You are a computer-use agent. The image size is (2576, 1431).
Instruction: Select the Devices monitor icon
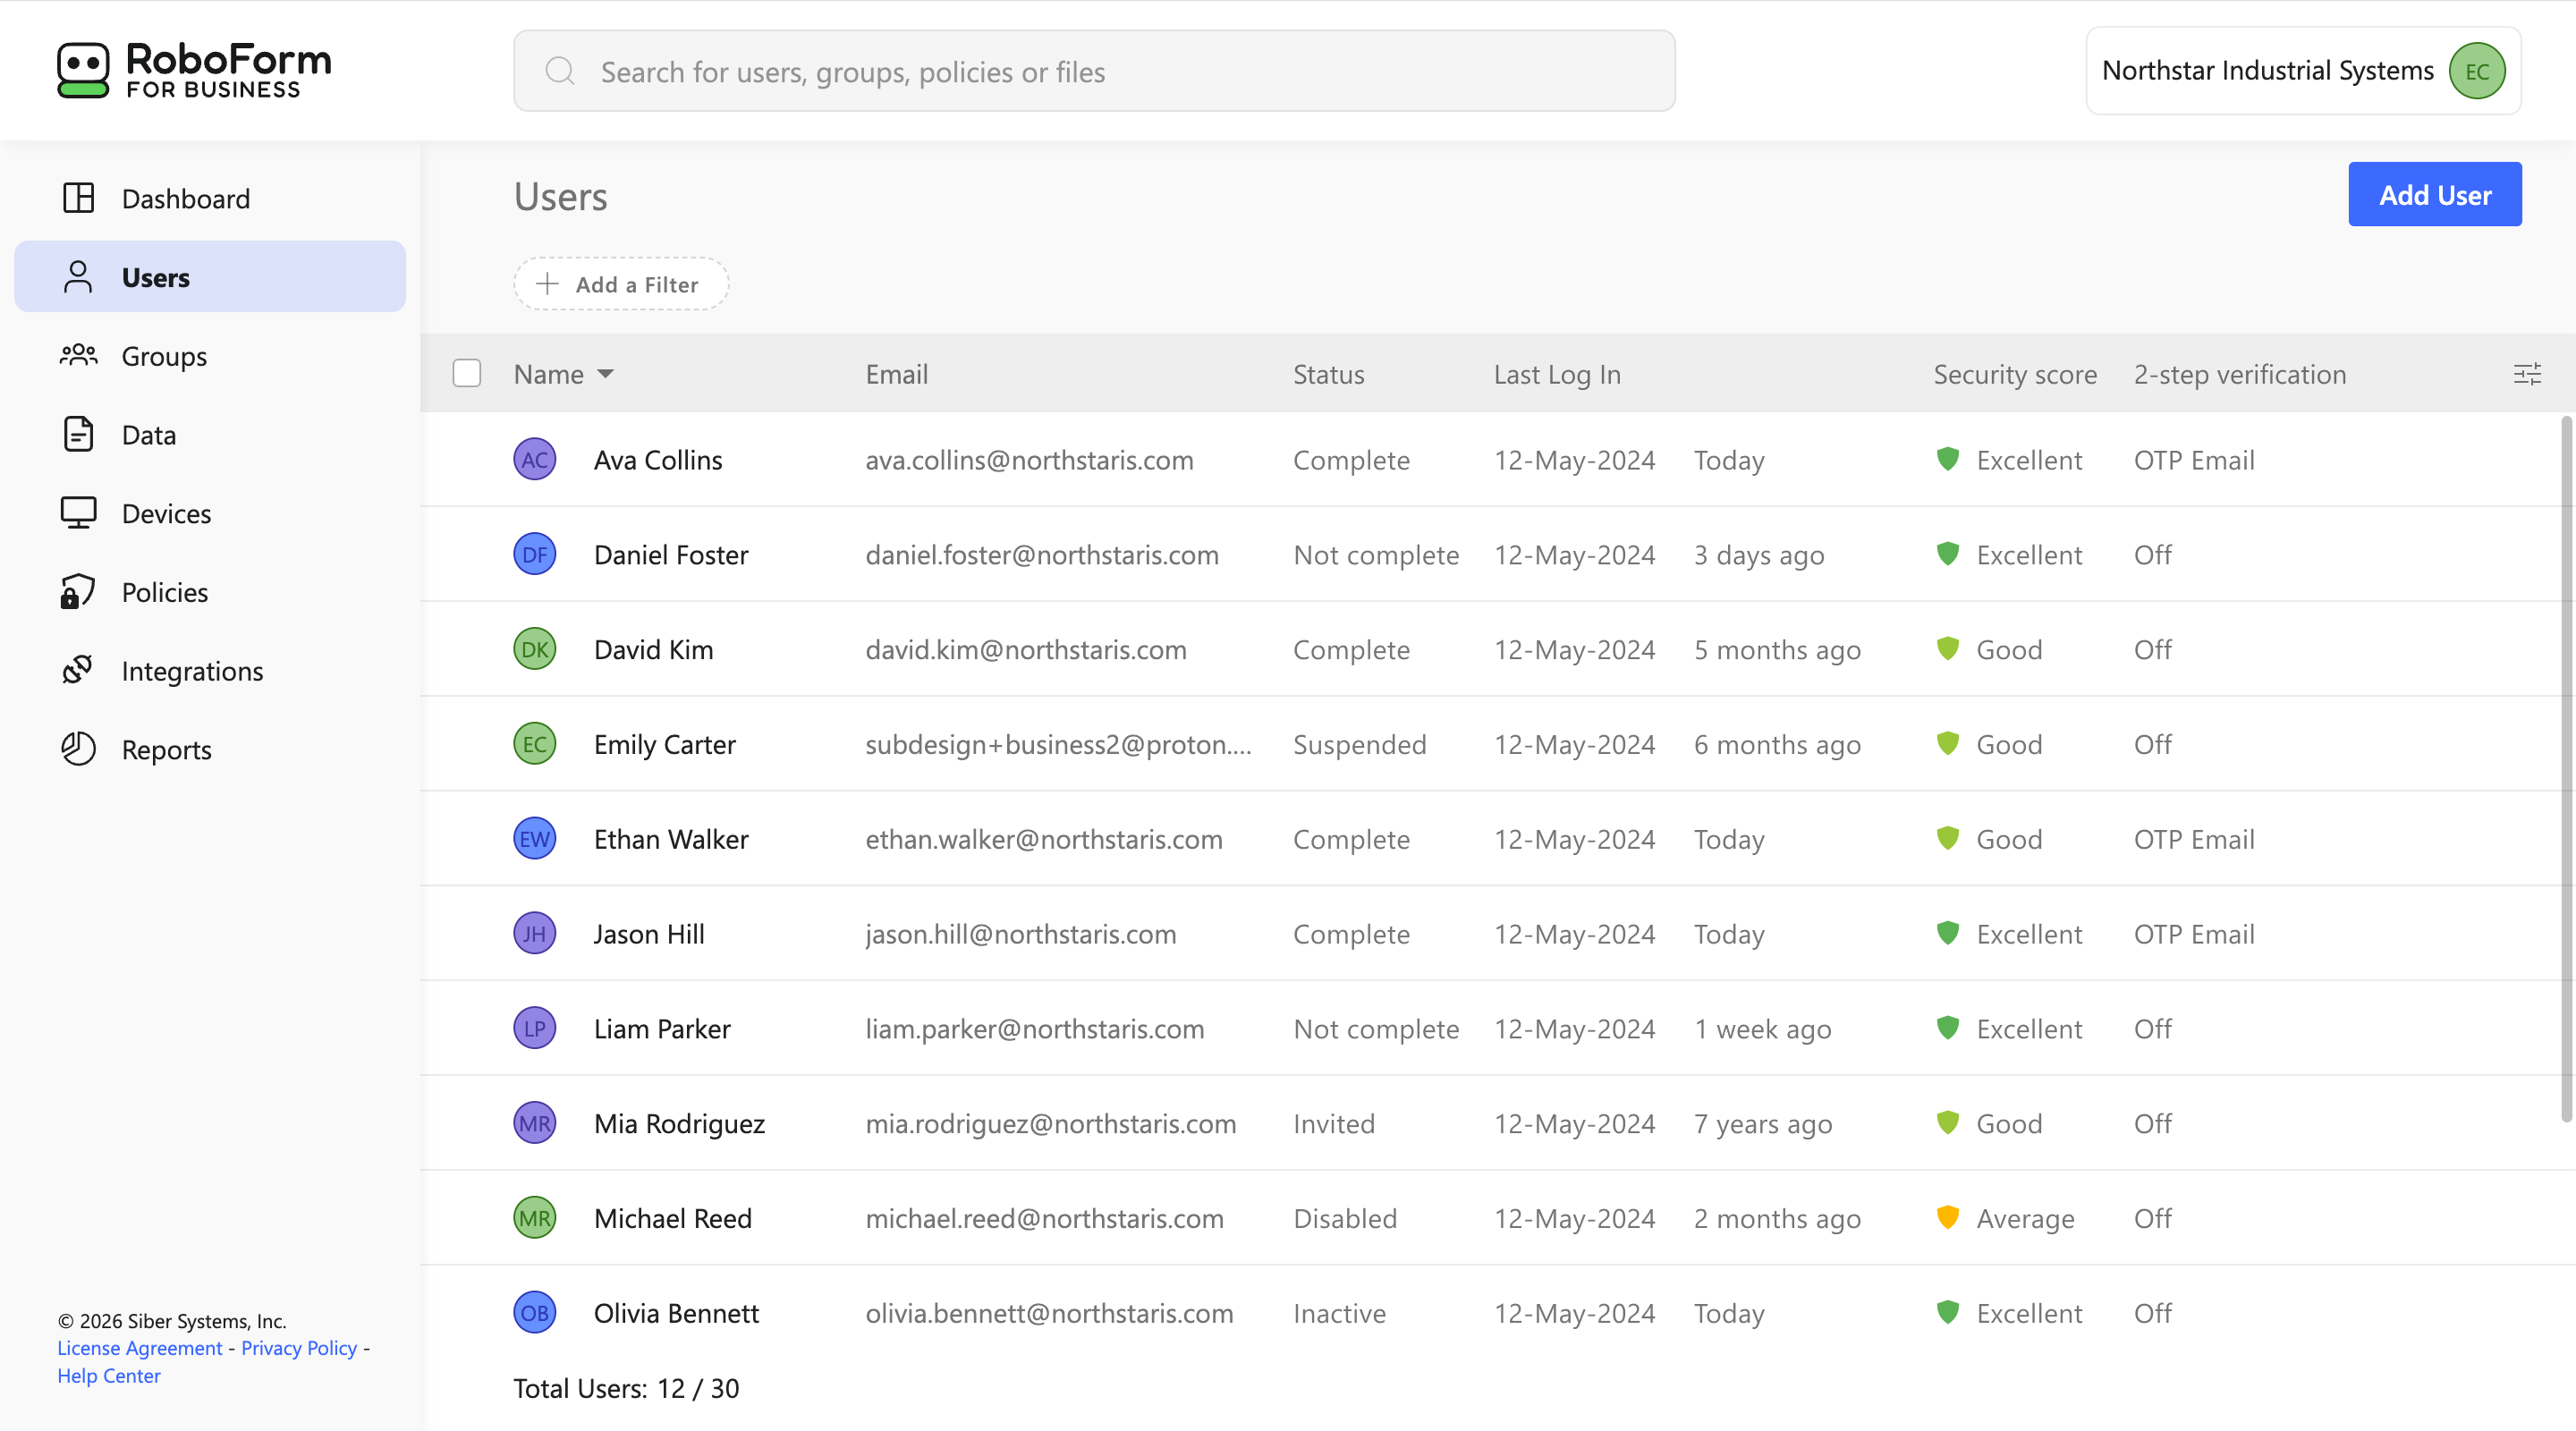(78, 513)
